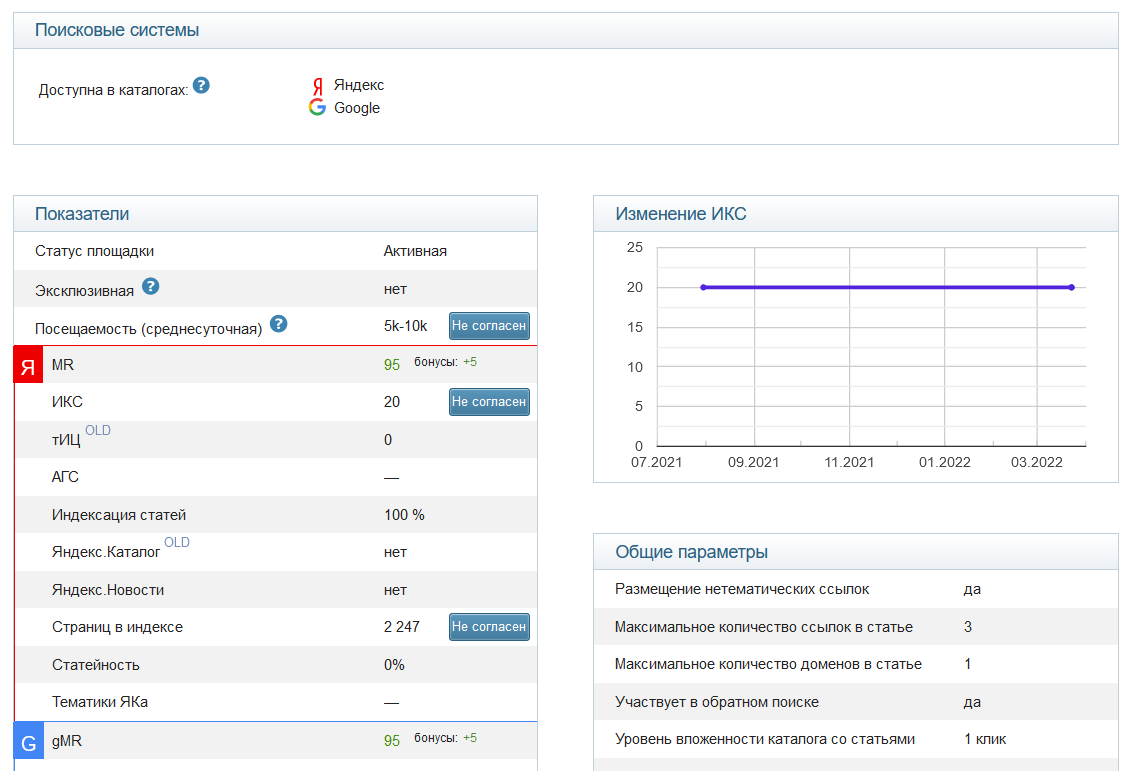This screenshot has width=1130, height=771.
Task: Click the right end point of ИКС chart
Action: pos(1071,287)
